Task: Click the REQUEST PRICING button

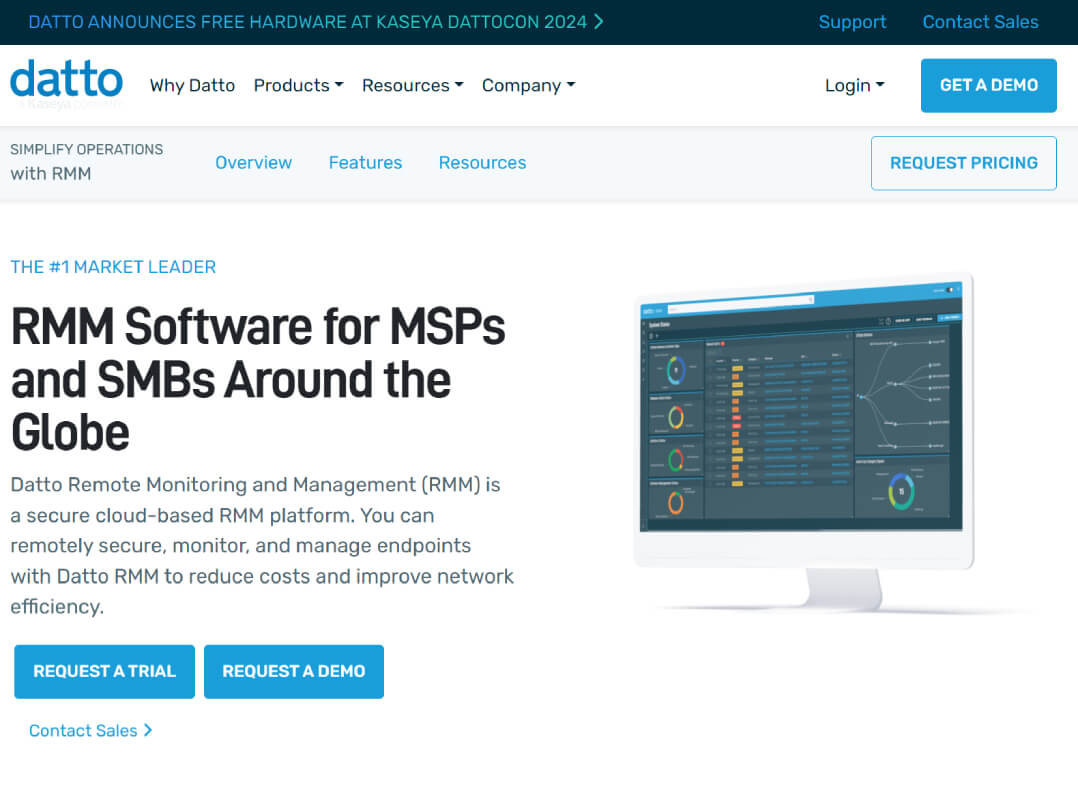Action: 964,163
